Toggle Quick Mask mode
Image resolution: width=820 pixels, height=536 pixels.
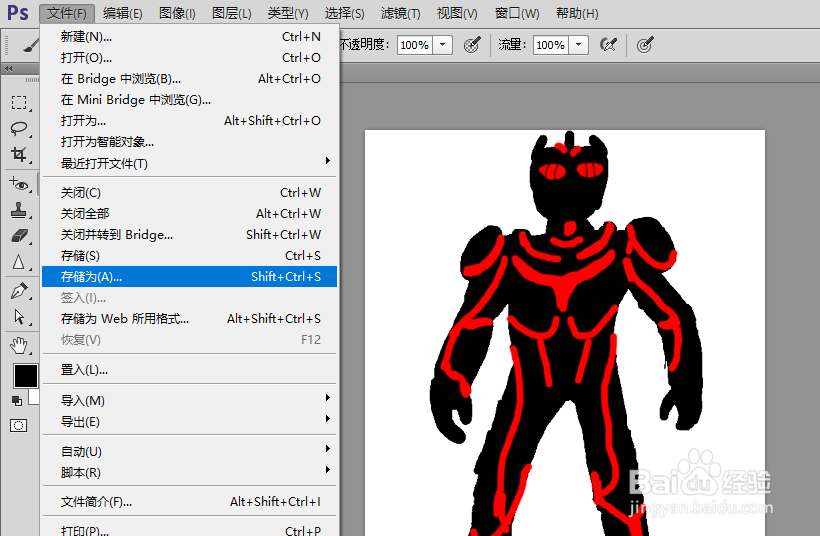pos(18,426)
